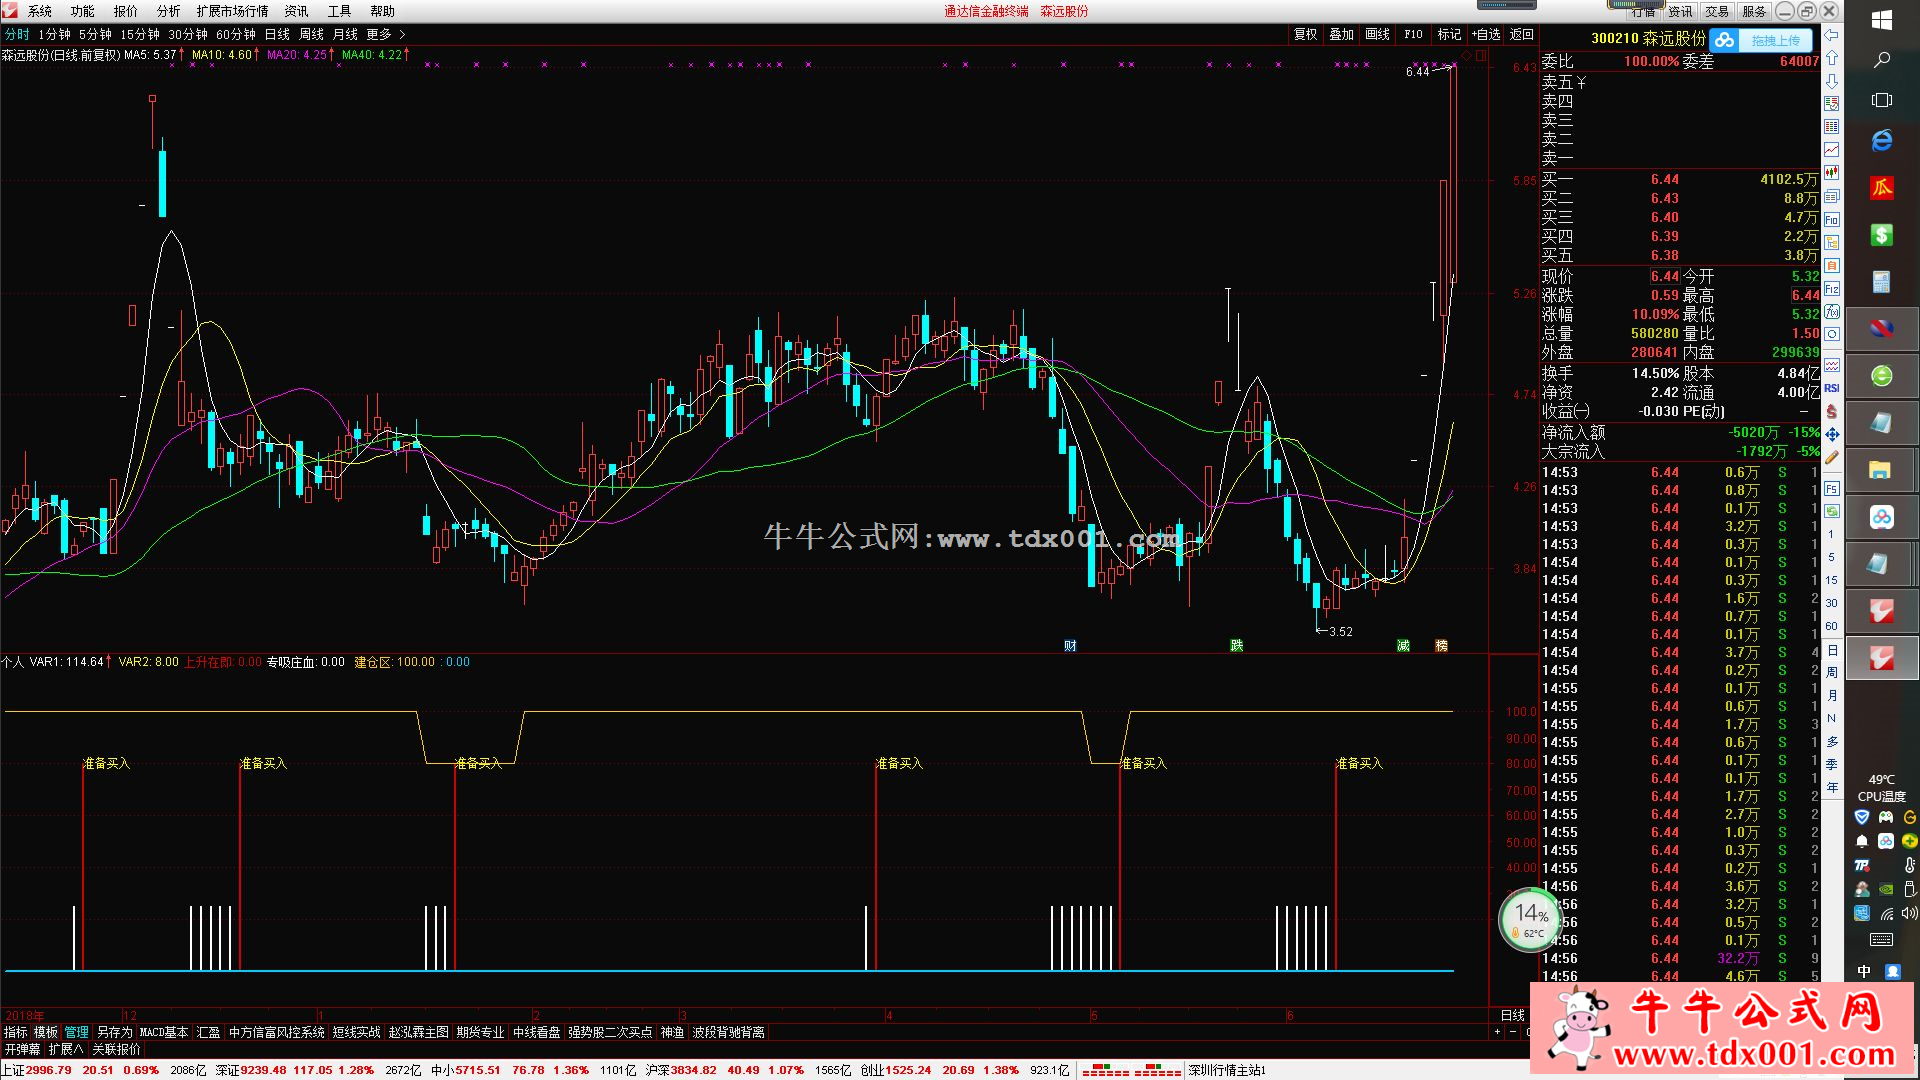Open the green dollar app on taskbar
The height and width of the screenshot is (1080, 1920).
point(1881,235)
